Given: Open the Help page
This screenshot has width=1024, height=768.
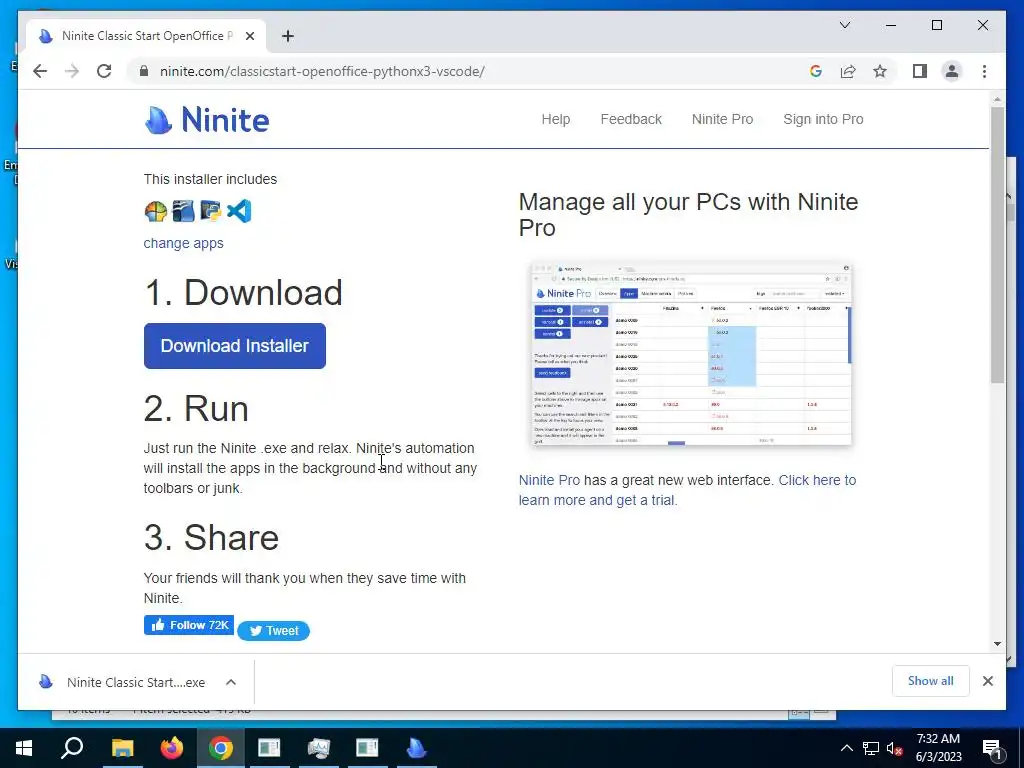Looking at the screenshot, I should 556,120.
